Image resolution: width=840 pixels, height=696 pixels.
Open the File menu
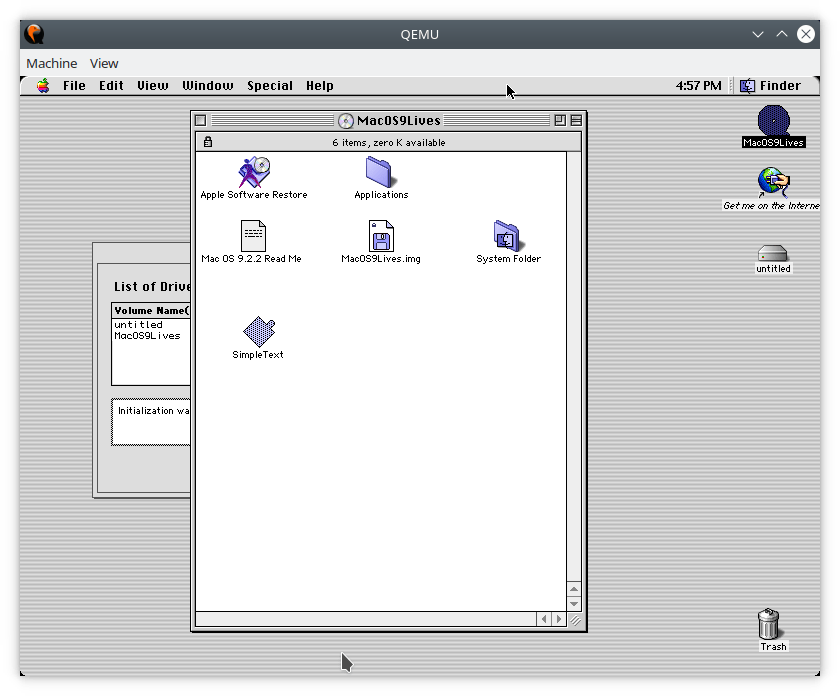click(x=73, y=85)
